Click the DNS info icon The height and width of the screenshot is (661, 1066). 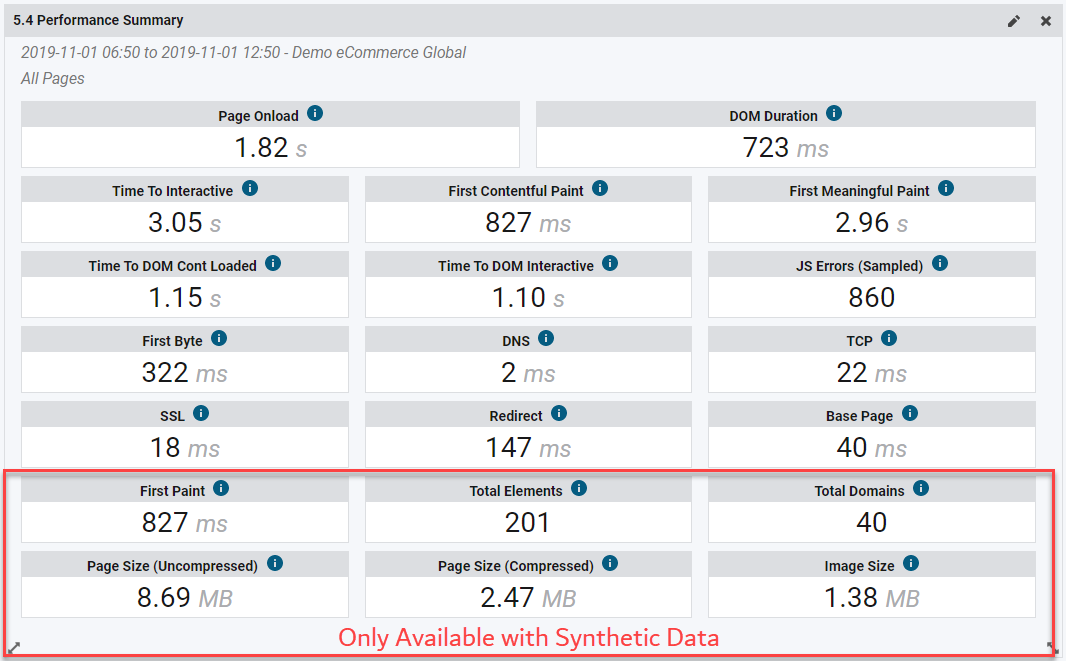[x=546, y=338]
